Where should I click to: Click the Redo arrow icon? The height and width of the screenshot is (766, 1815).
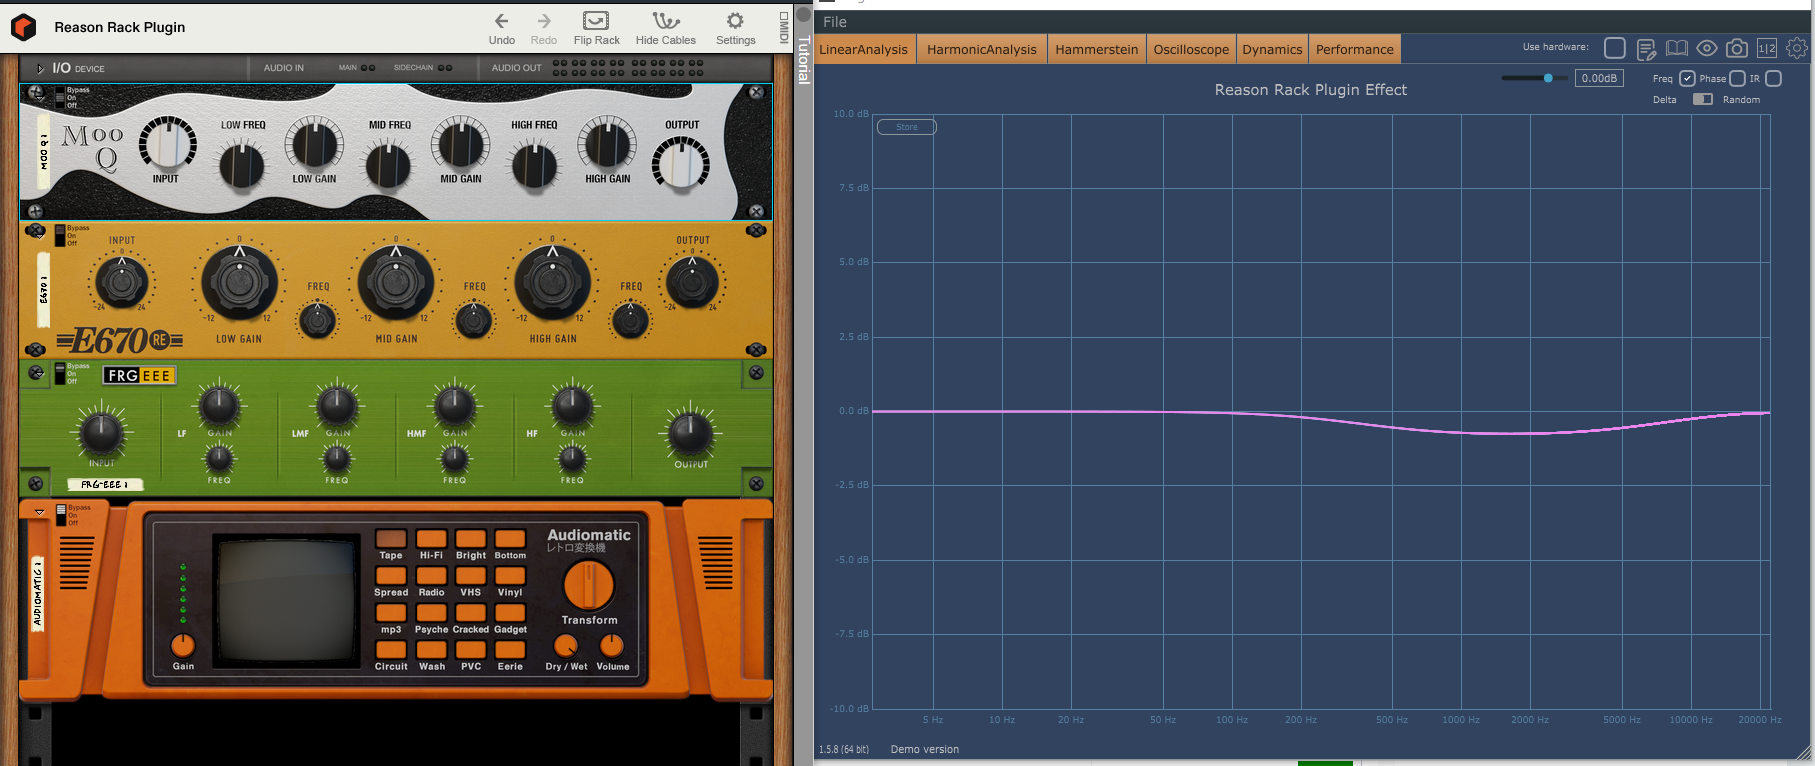click(x=544, y=20)
